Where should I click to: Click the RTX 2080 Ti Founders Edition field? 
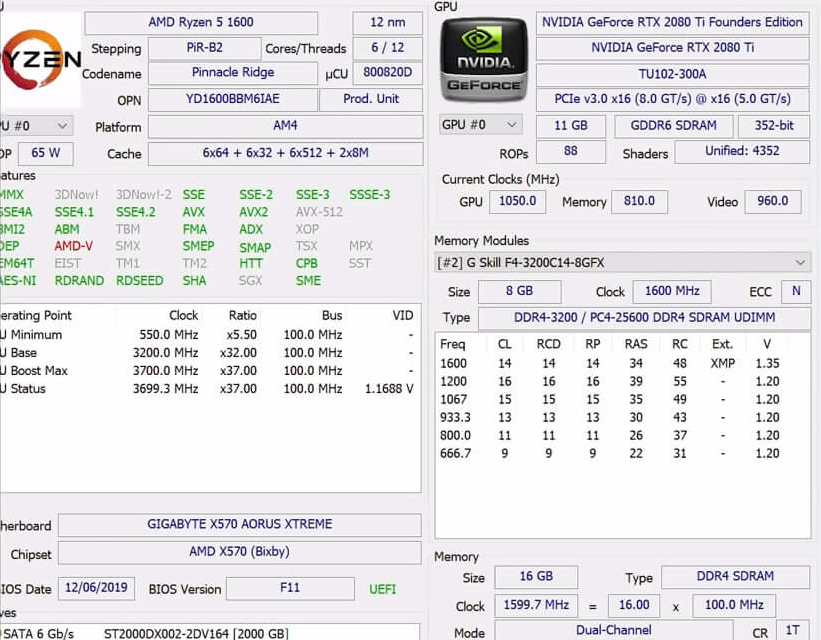click(x=672, y=23)
